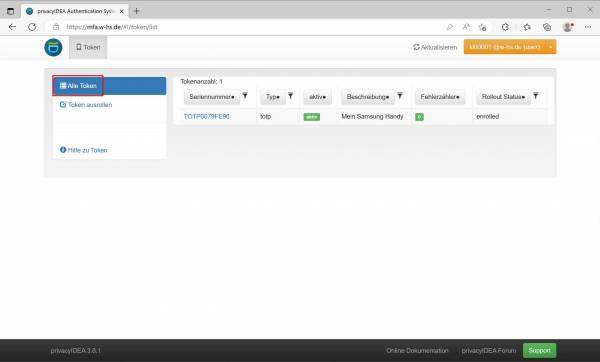Open browser settings and more menu
Screen dimensions: 600x362
(588, 27)
